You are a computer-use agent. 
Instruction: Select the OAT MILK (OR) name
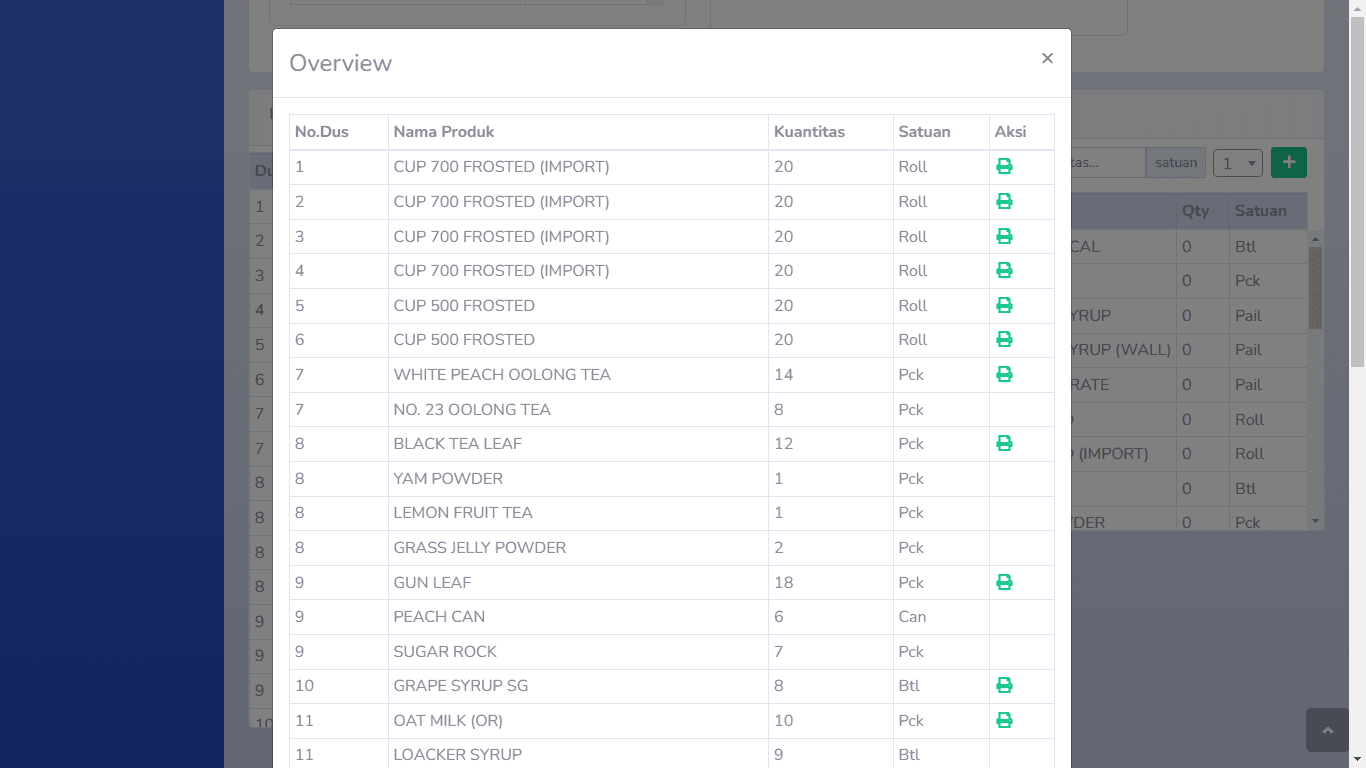tap(448, 721)
